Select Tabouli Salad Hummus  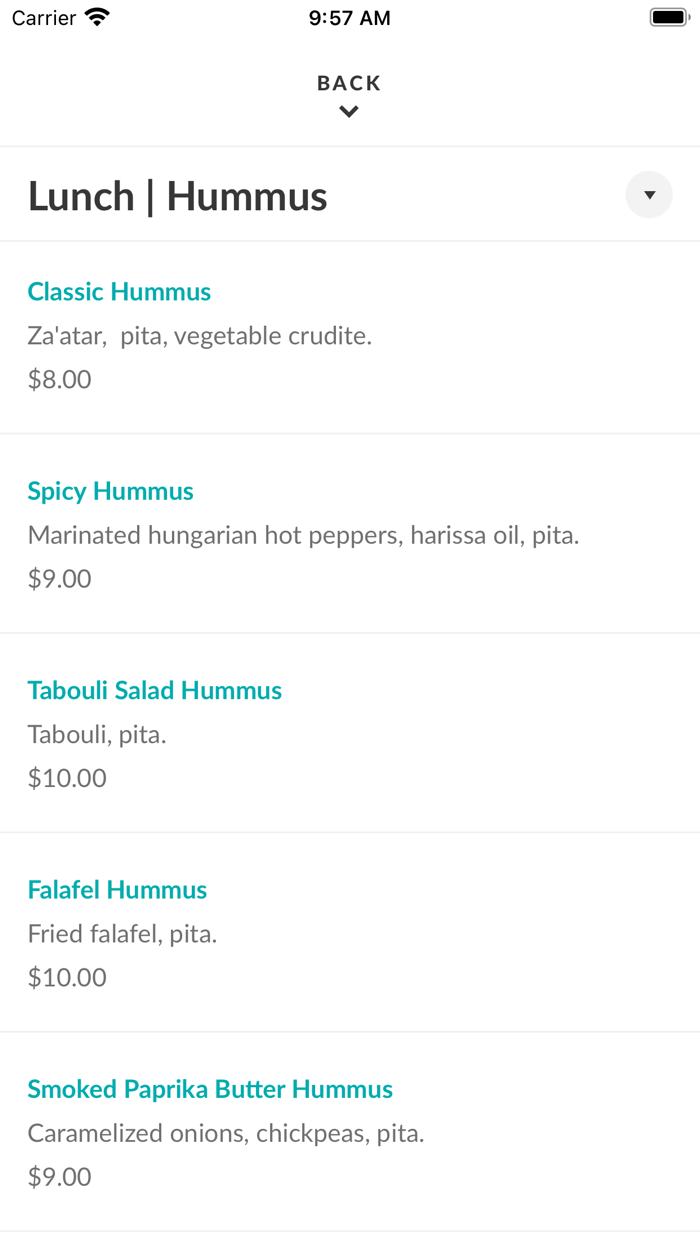coord(154,690)
